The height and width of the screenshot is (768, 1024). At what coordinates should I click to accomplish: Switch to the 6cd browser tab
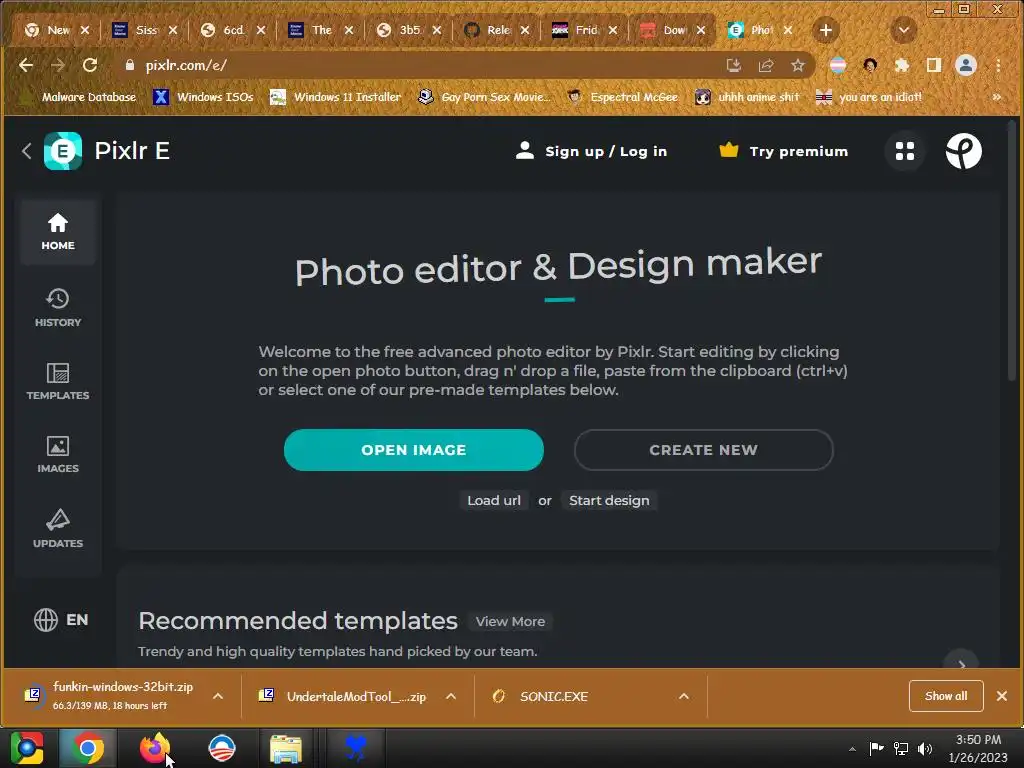click(234, 30)
